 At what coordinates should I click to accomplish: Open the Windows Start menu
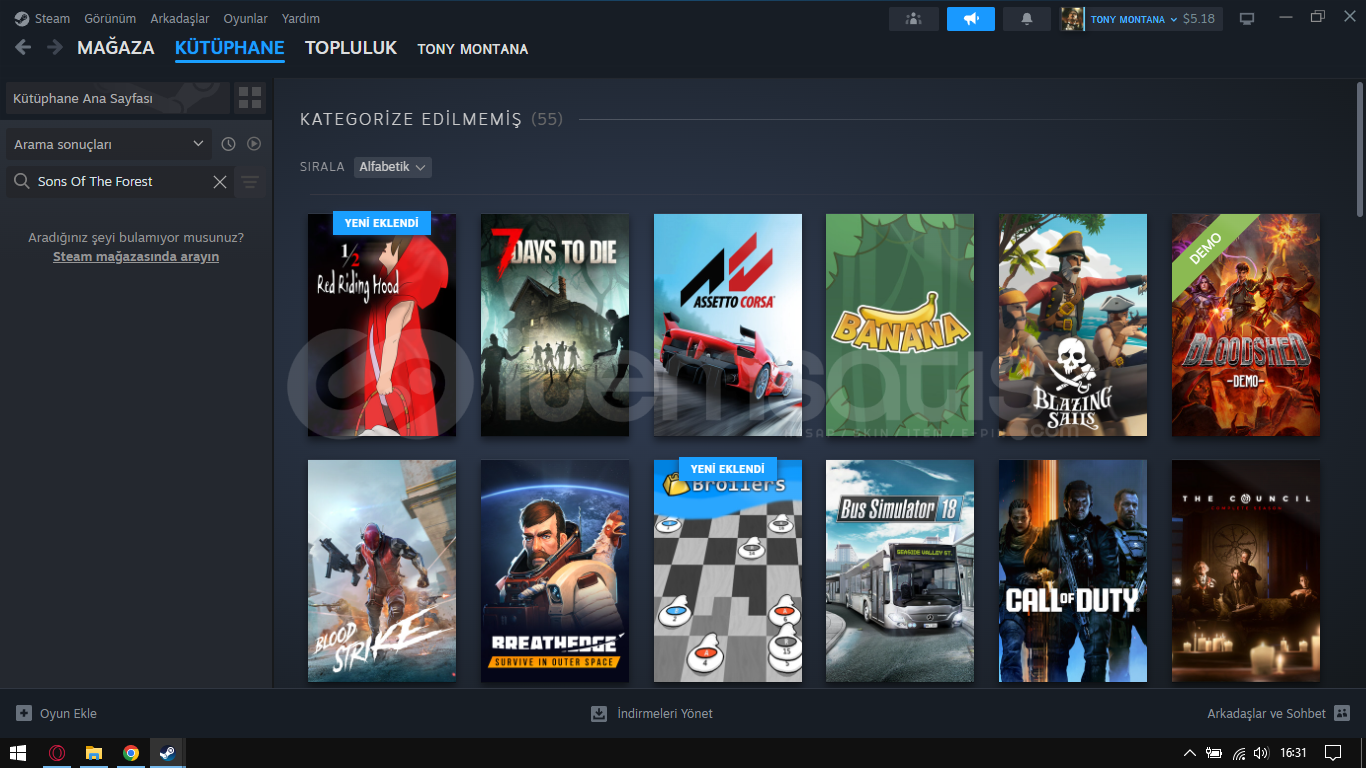coord(18,753)
